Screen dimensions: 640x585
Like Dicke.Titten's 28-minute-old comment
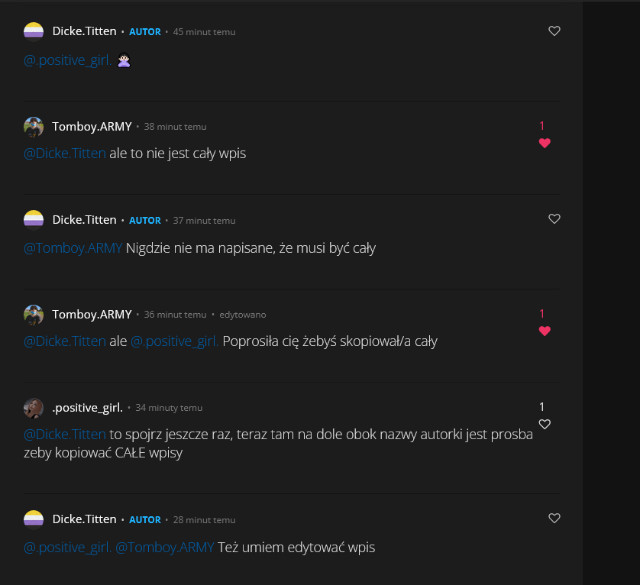555,519
